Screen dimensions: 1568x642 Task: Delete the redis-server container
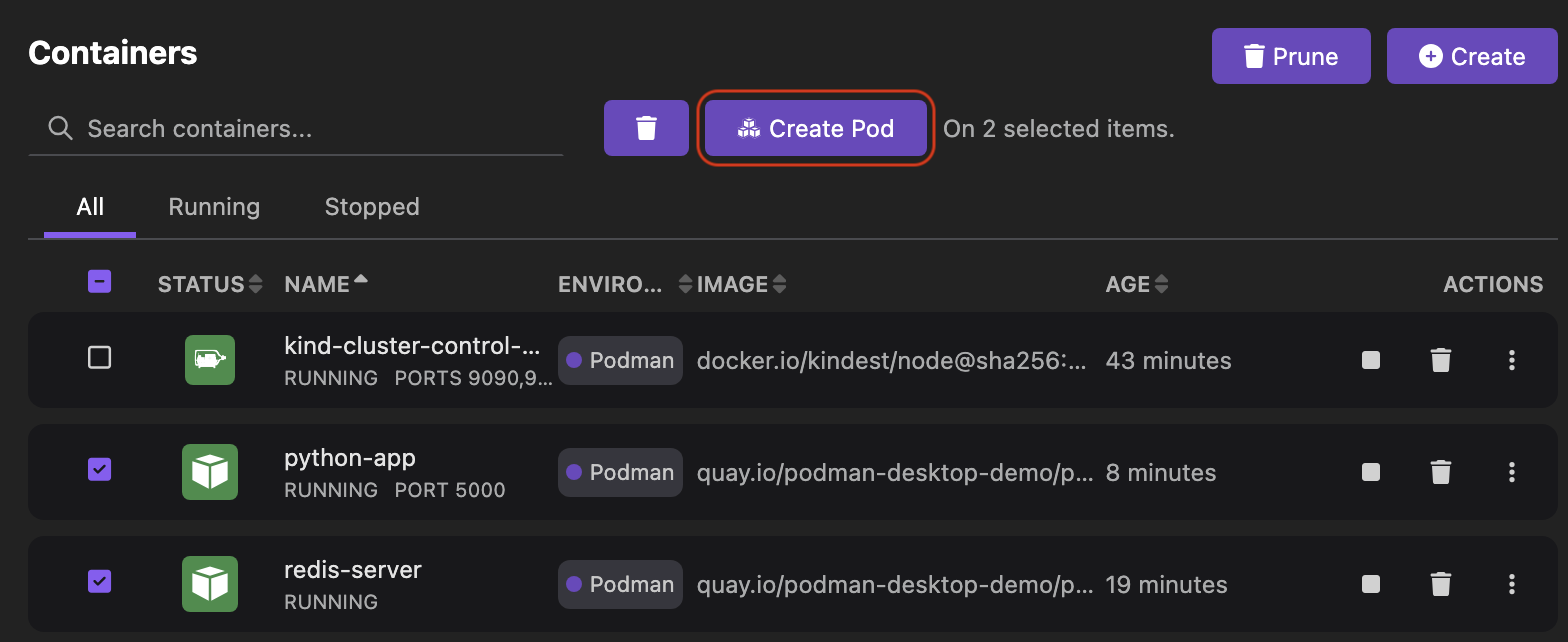[1440, 584]
